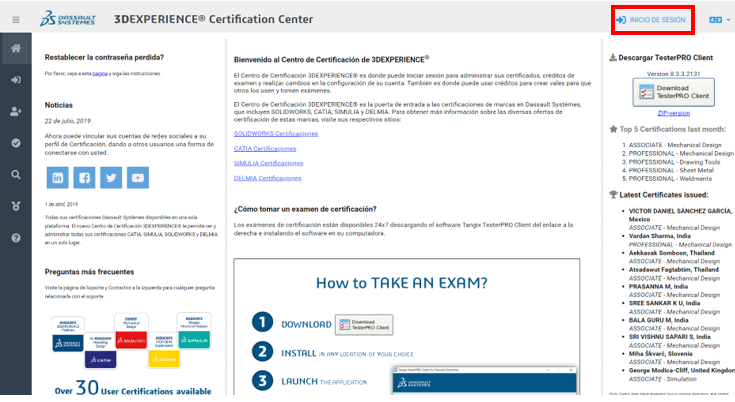Open the Twitter social icon
735x402 pixels.
[111, 178]
